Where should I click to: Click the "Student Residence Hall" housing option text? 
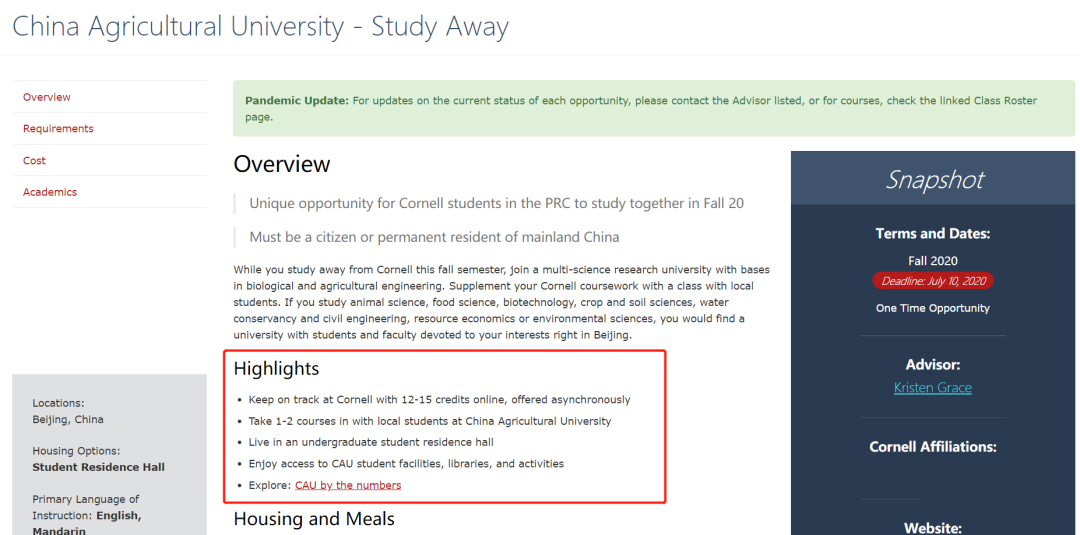[98, 467]
